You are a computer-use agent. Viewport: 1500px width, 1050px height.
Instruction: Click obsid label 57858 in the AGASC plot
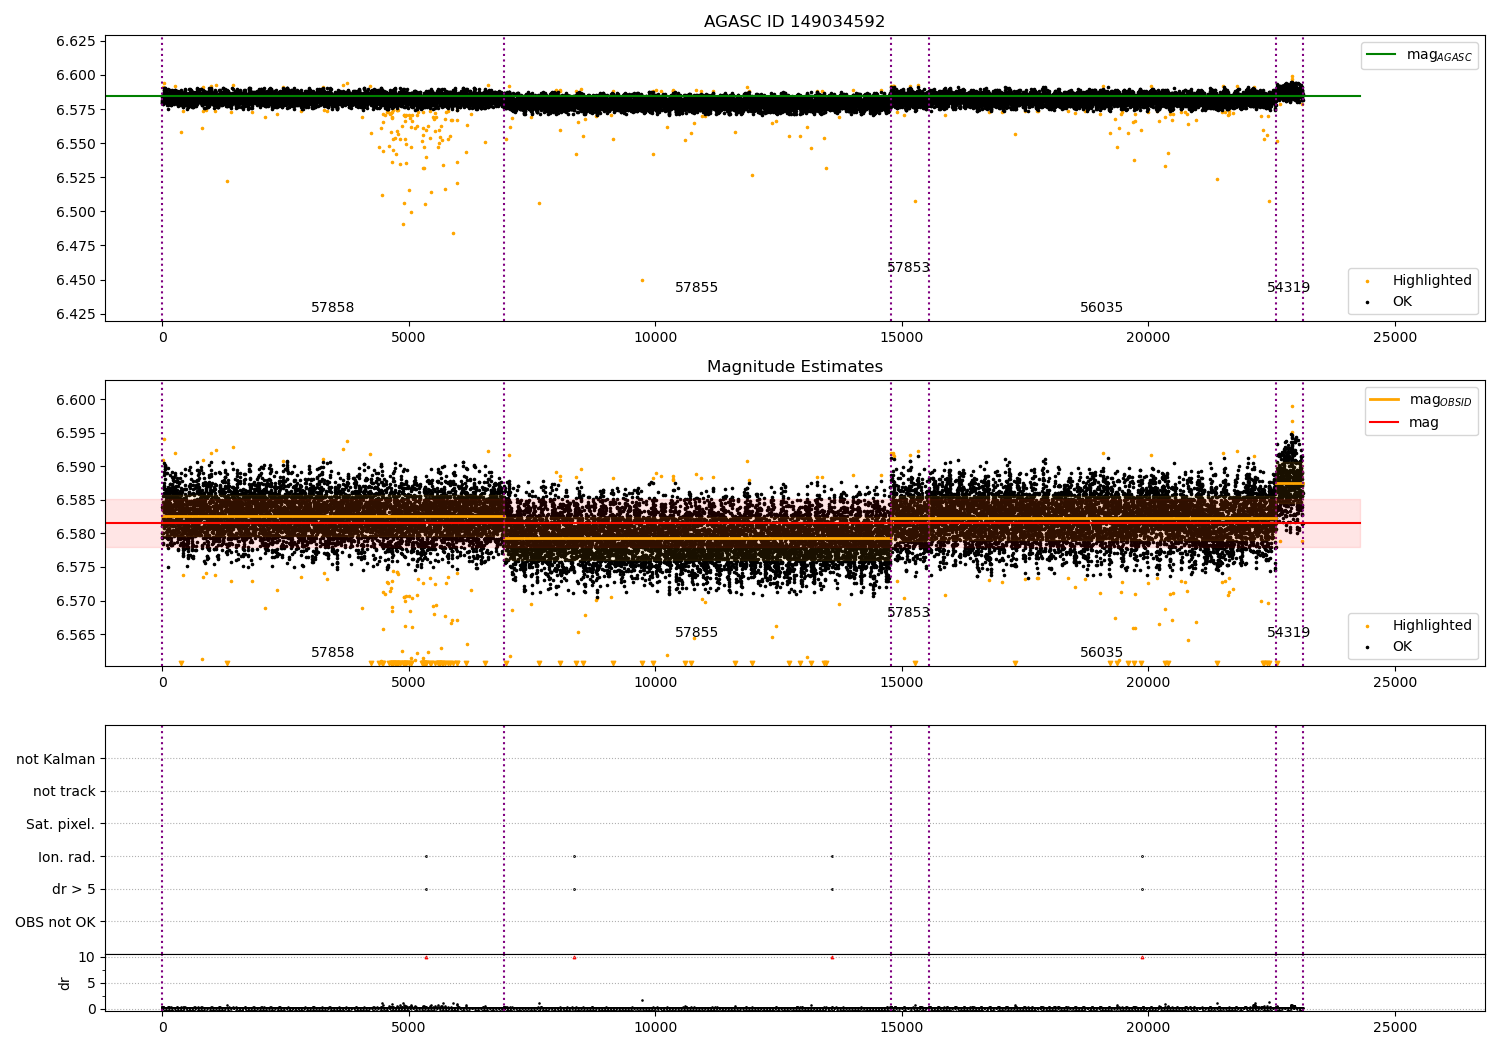pyautogui.click(x=332, y=308)
